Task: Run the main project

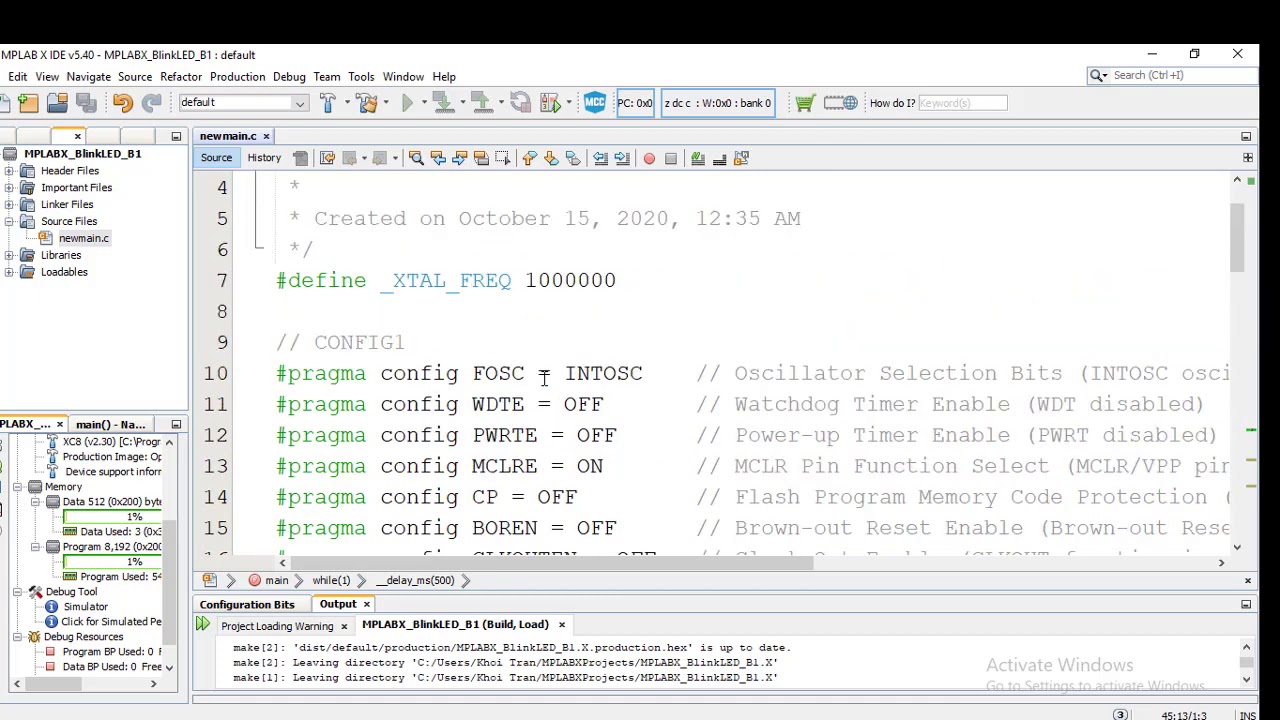Action: (x=407, y=103)
